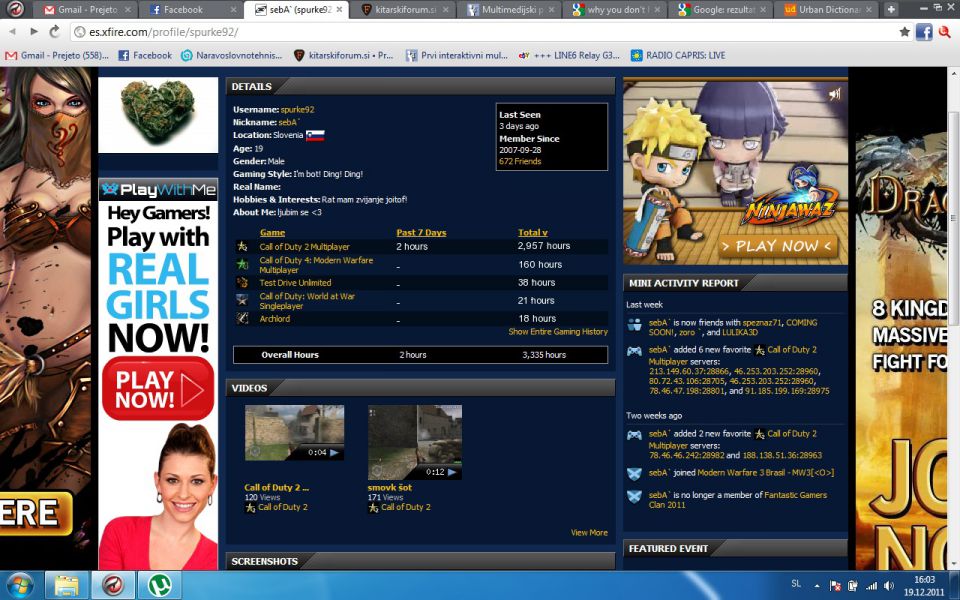
Task: Close the Gmail tab
Action: pyautogui.click(x=127, y=10)
